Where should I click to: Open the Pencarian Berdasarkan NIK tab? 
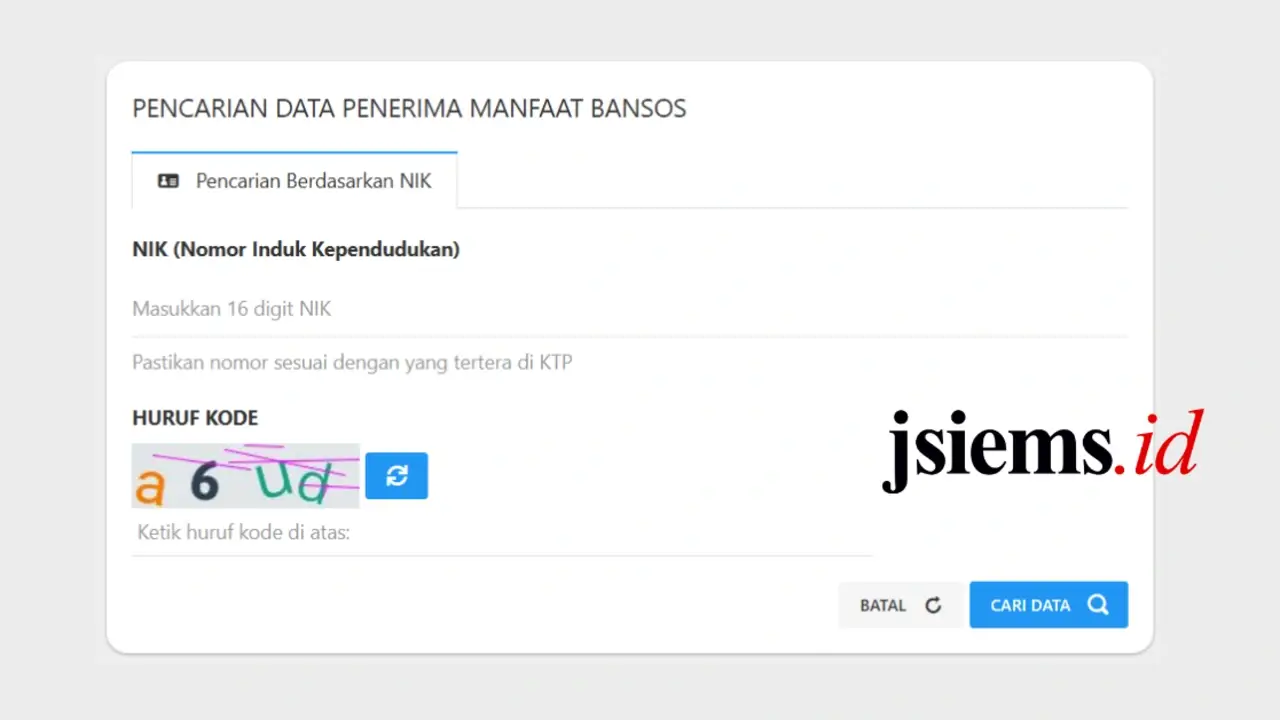(x=295, y=181)
